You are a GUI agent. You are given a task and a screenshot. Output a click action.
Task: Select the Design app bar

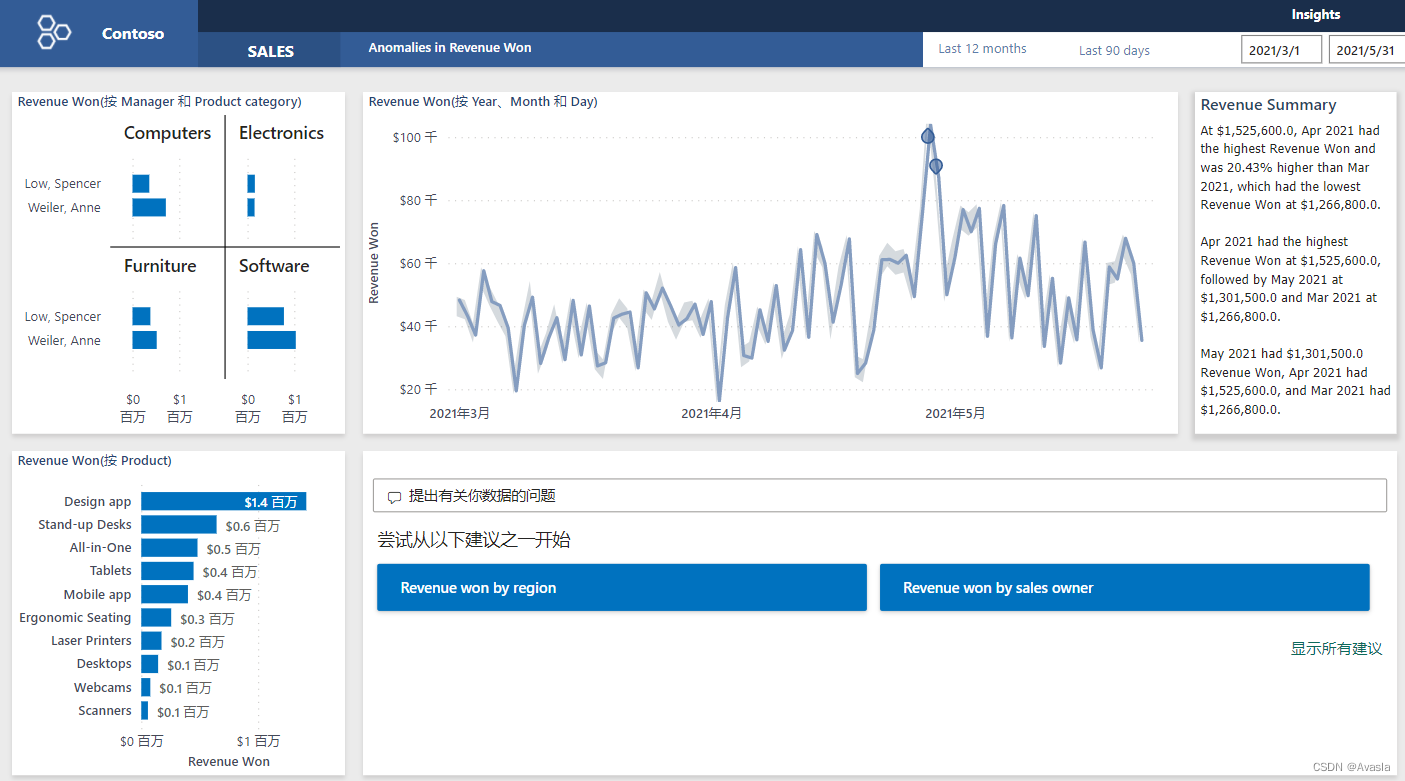tap(223, 502)
